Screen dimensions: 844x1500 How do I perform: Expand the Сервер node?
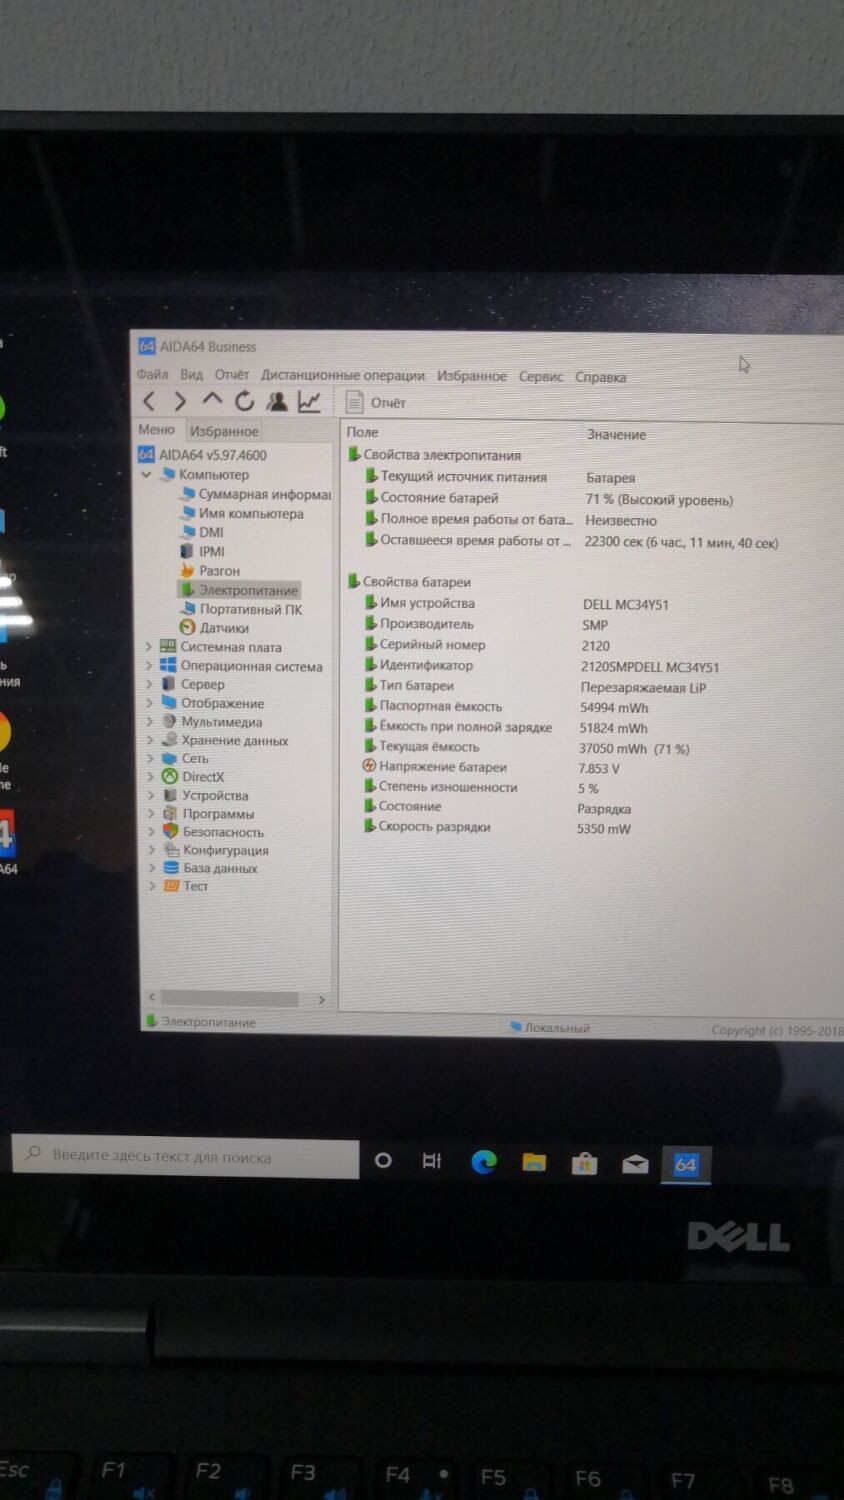(149, 684)
